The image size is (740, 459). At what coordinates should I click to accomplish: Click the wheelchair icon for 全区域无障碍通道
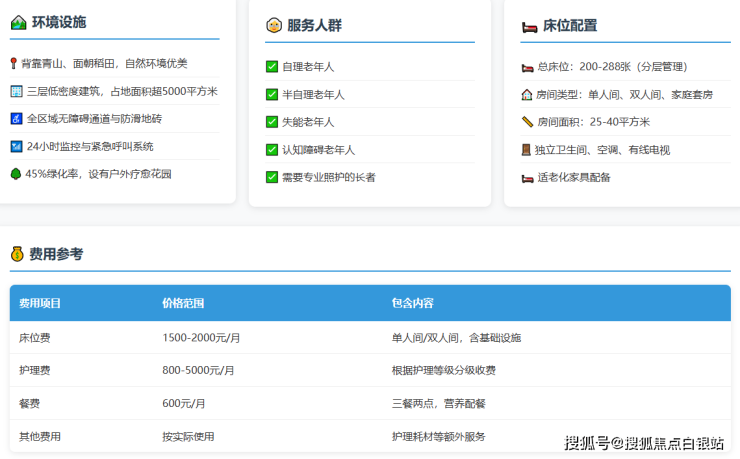tap(15, 118)
